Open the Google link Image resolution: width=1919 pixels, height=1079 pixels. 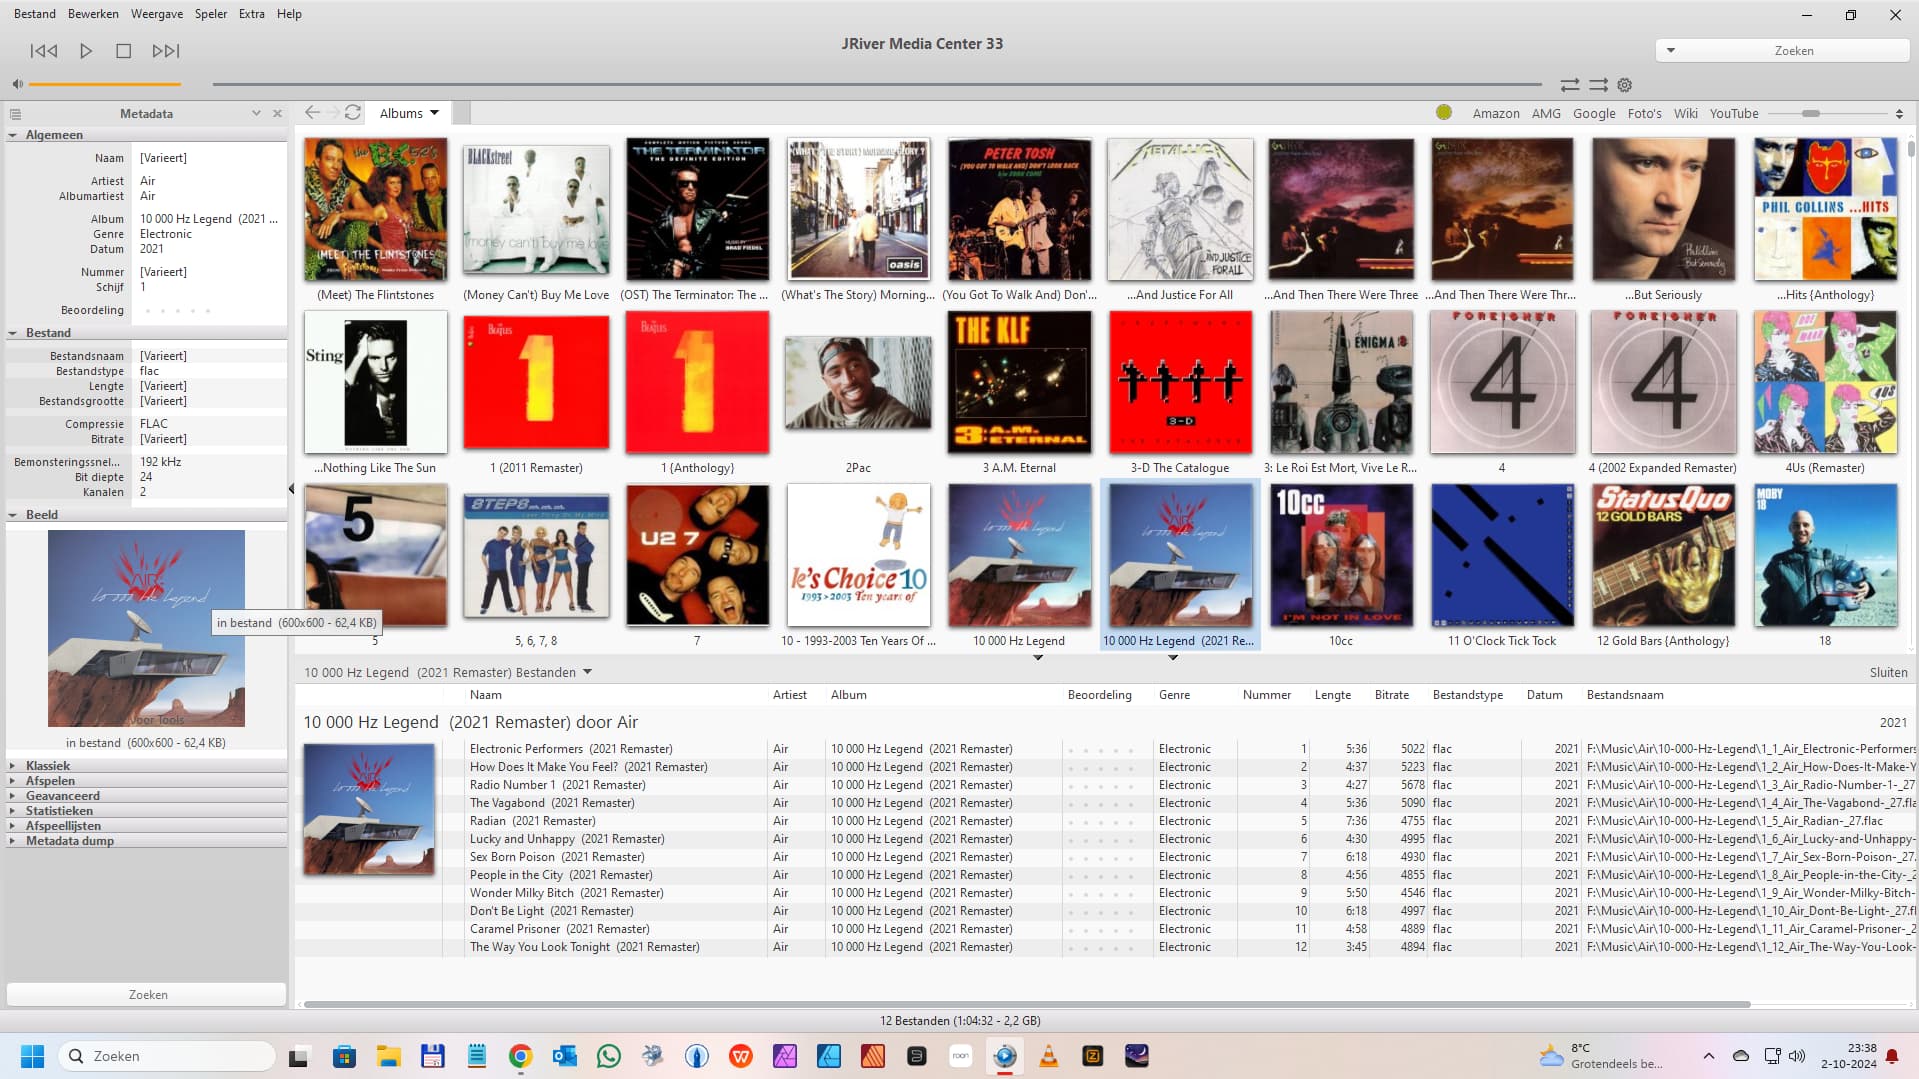coord(1594,114)
